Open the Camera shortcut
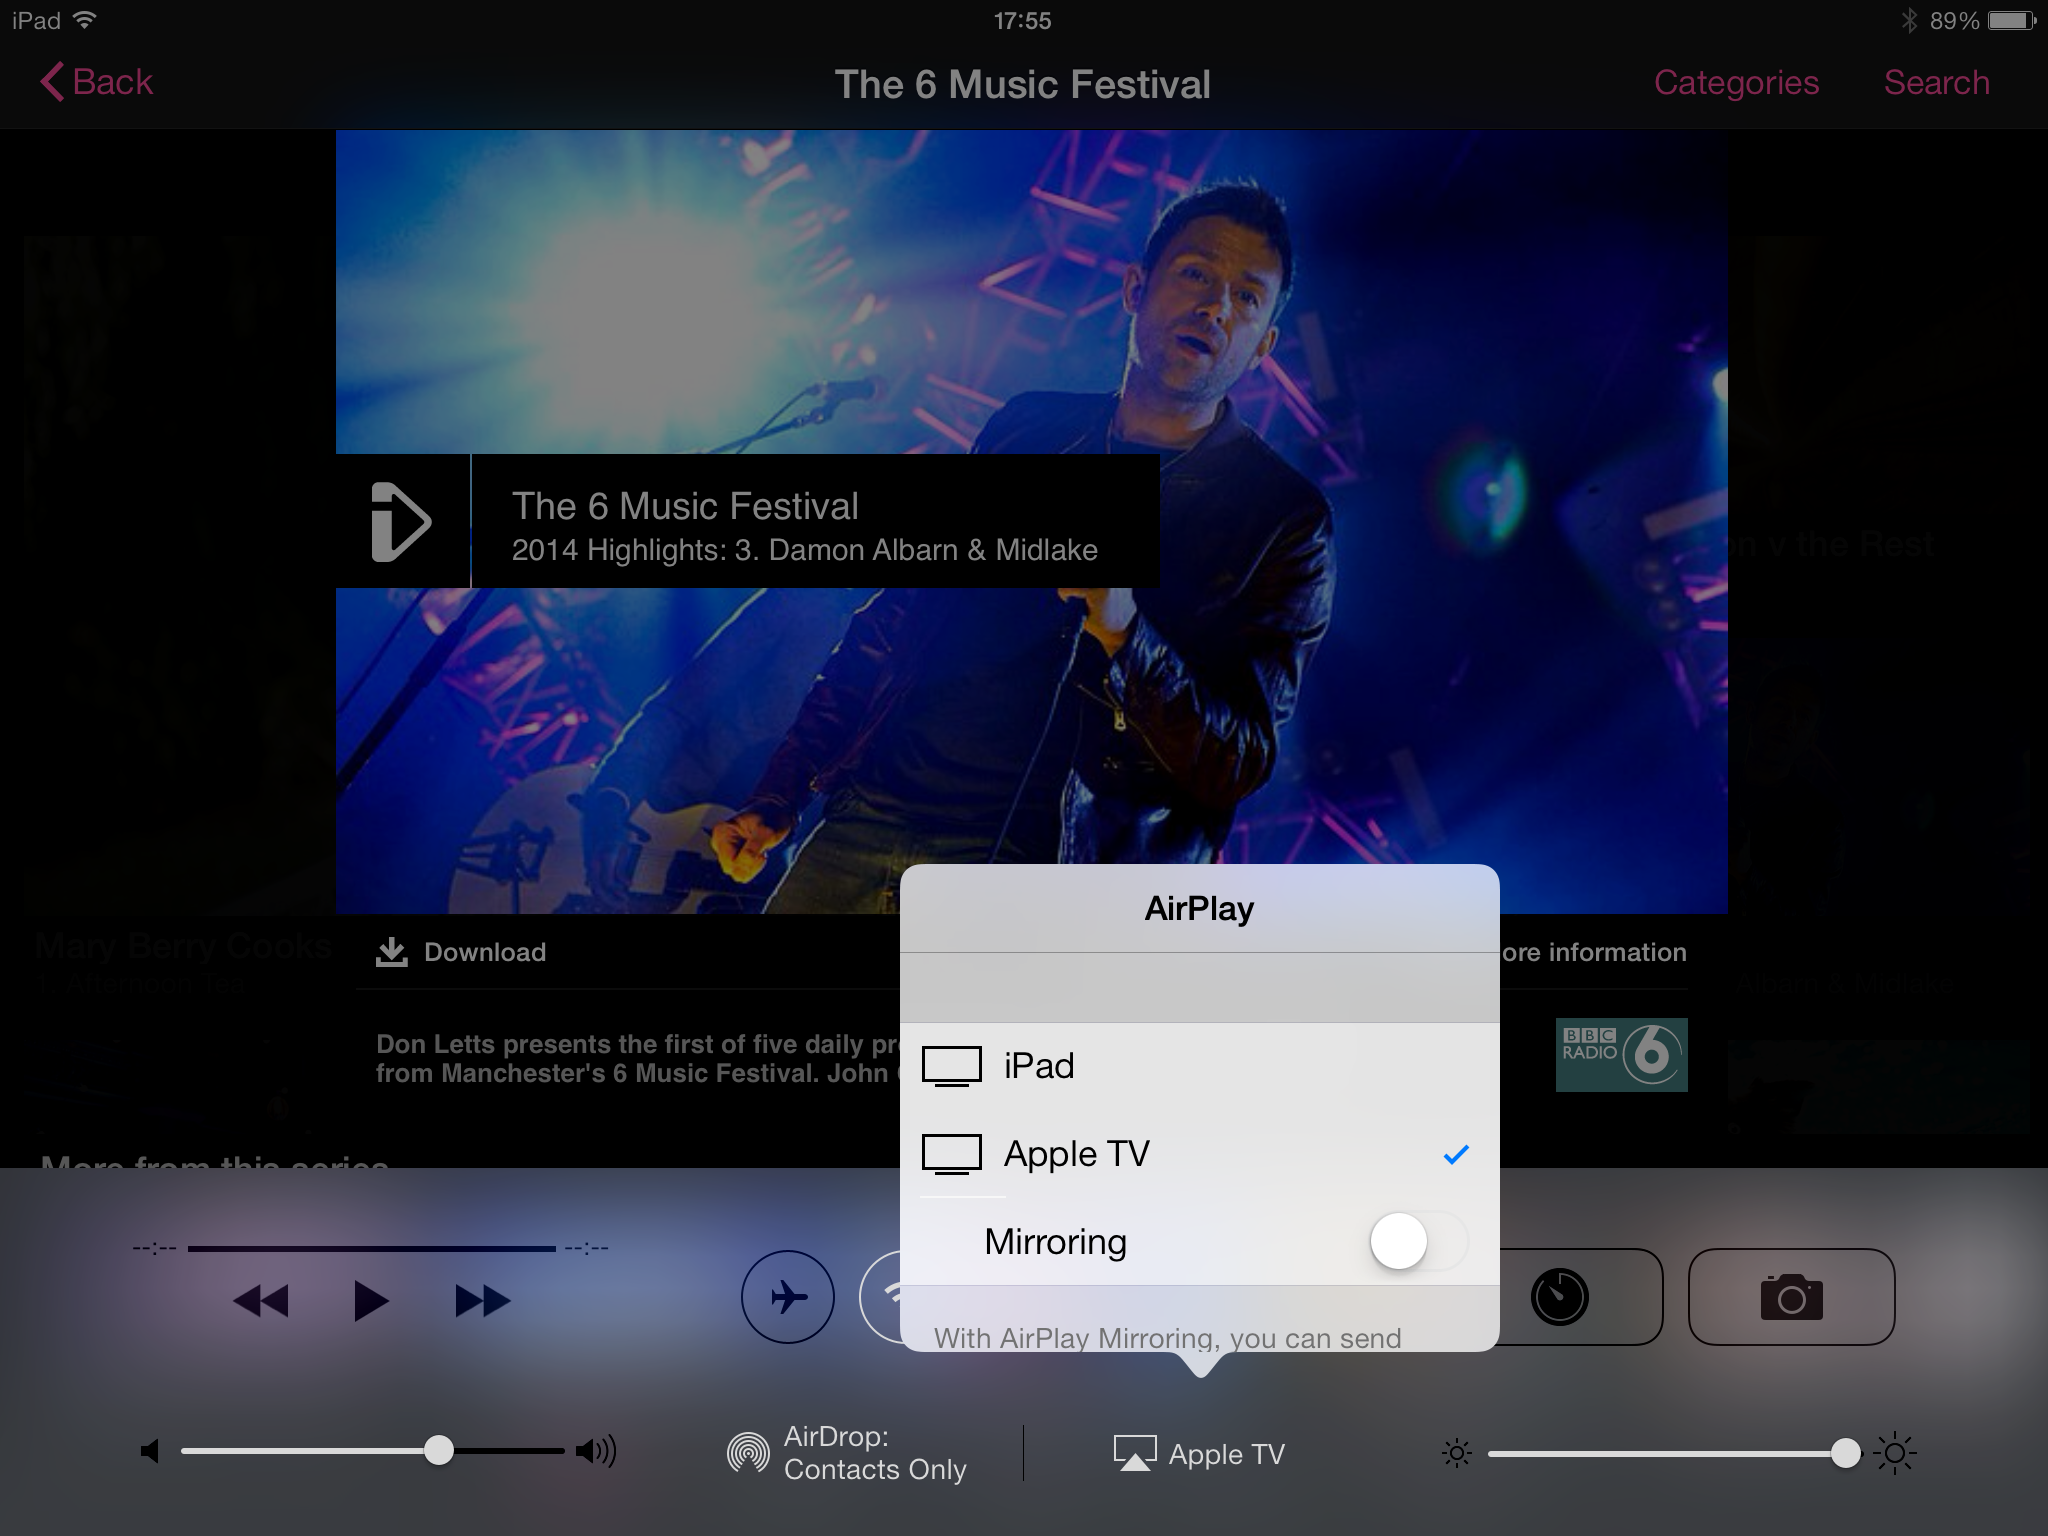 tap(1791, 1297)
